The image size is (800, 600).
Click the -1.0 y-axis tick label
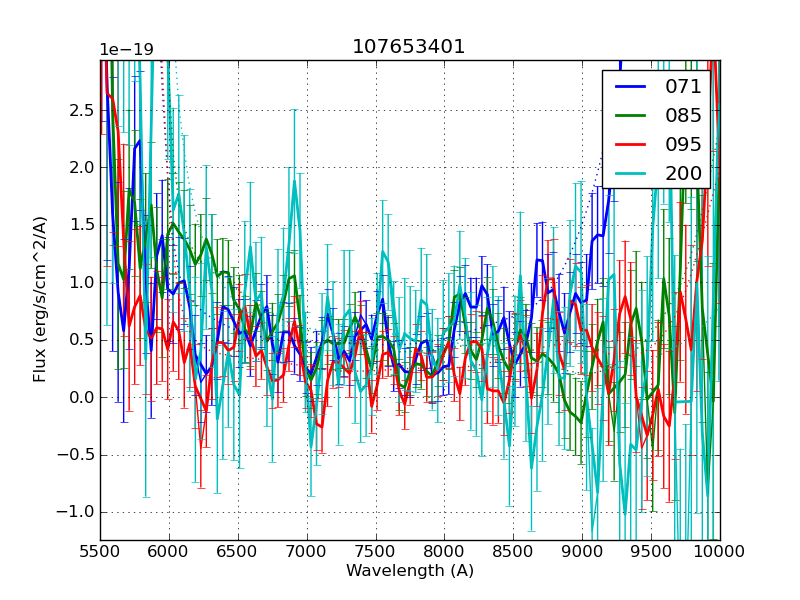pyautogui.click(x=76, y=512)
